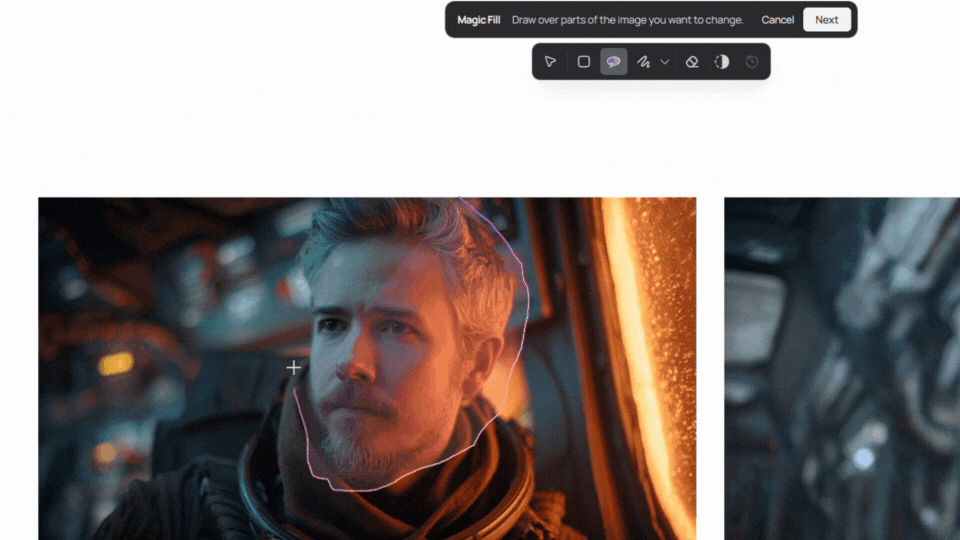Select the lasso selection tool
This screenshot has height=540, width=960.
point(613,62)
